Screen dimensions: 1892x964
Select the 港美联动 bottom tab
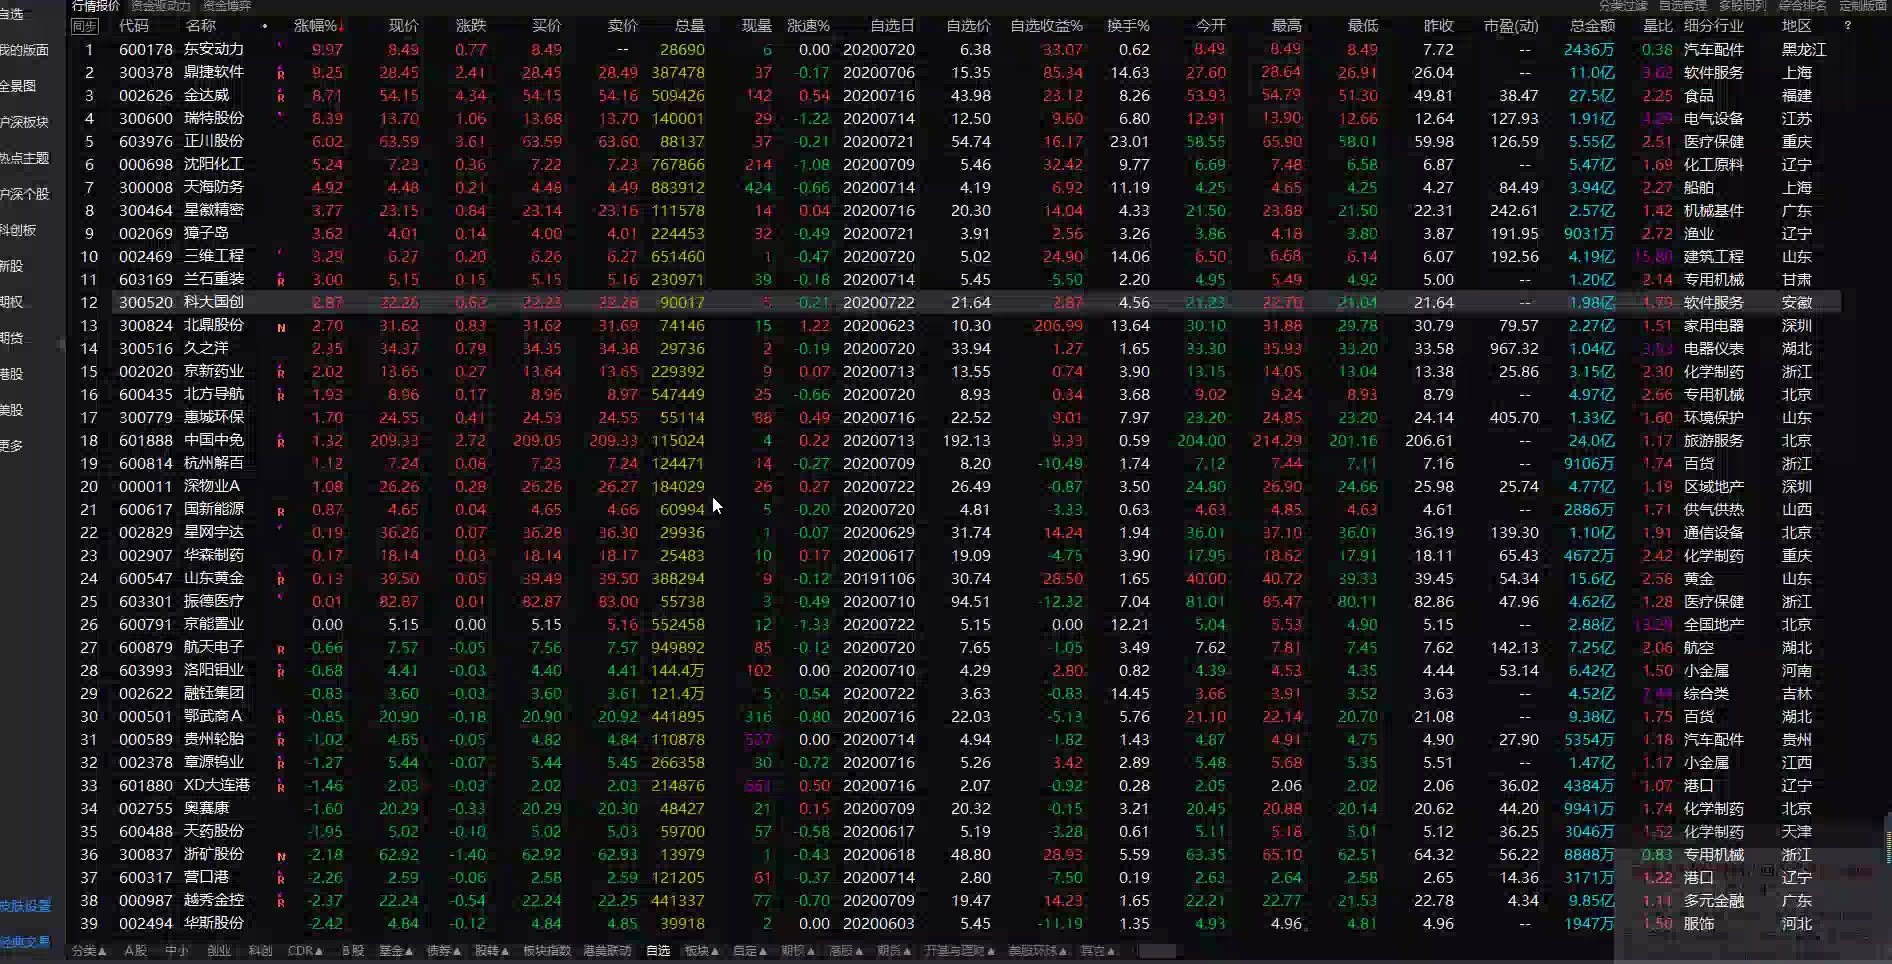pyautogui.click(x=607, y=951)
